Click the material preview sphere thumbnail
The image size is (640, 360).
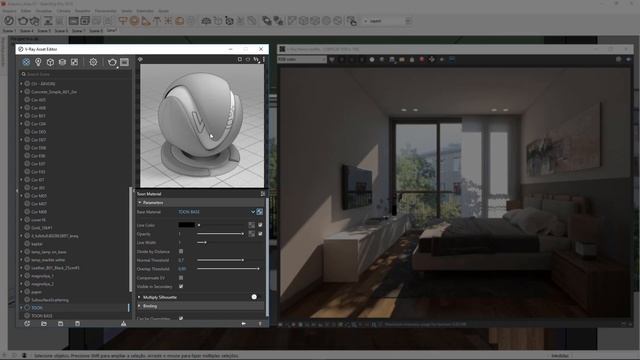tap(202, 125)
